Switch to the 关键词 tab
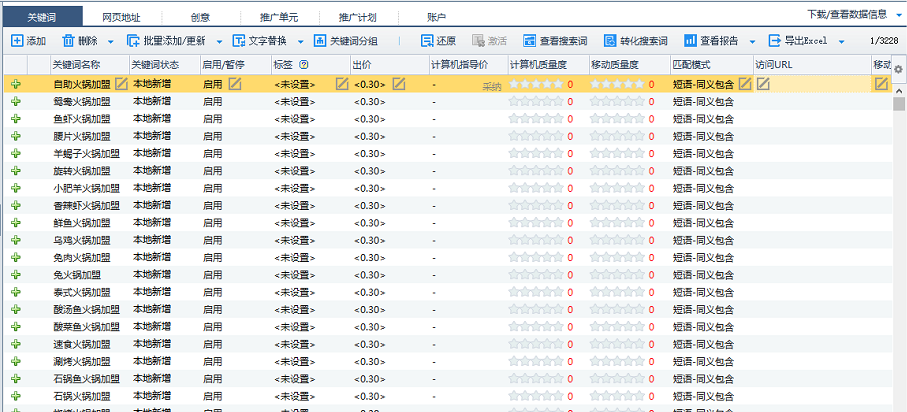The height and width of the screenshot is (412, 907). coord(42,17)
